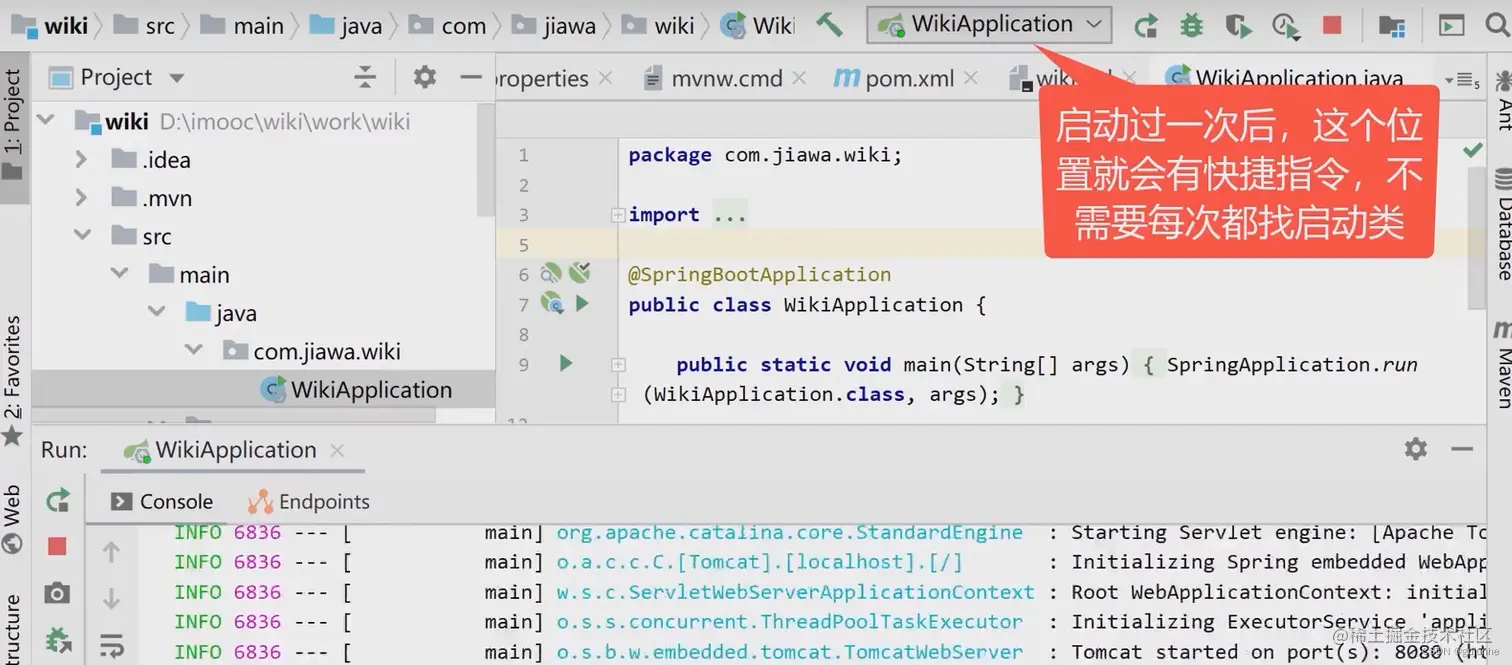This screenshot has height=665, width=1512.
Task: Stop the process using Run panel red square
Action: [x=57, y=546]
